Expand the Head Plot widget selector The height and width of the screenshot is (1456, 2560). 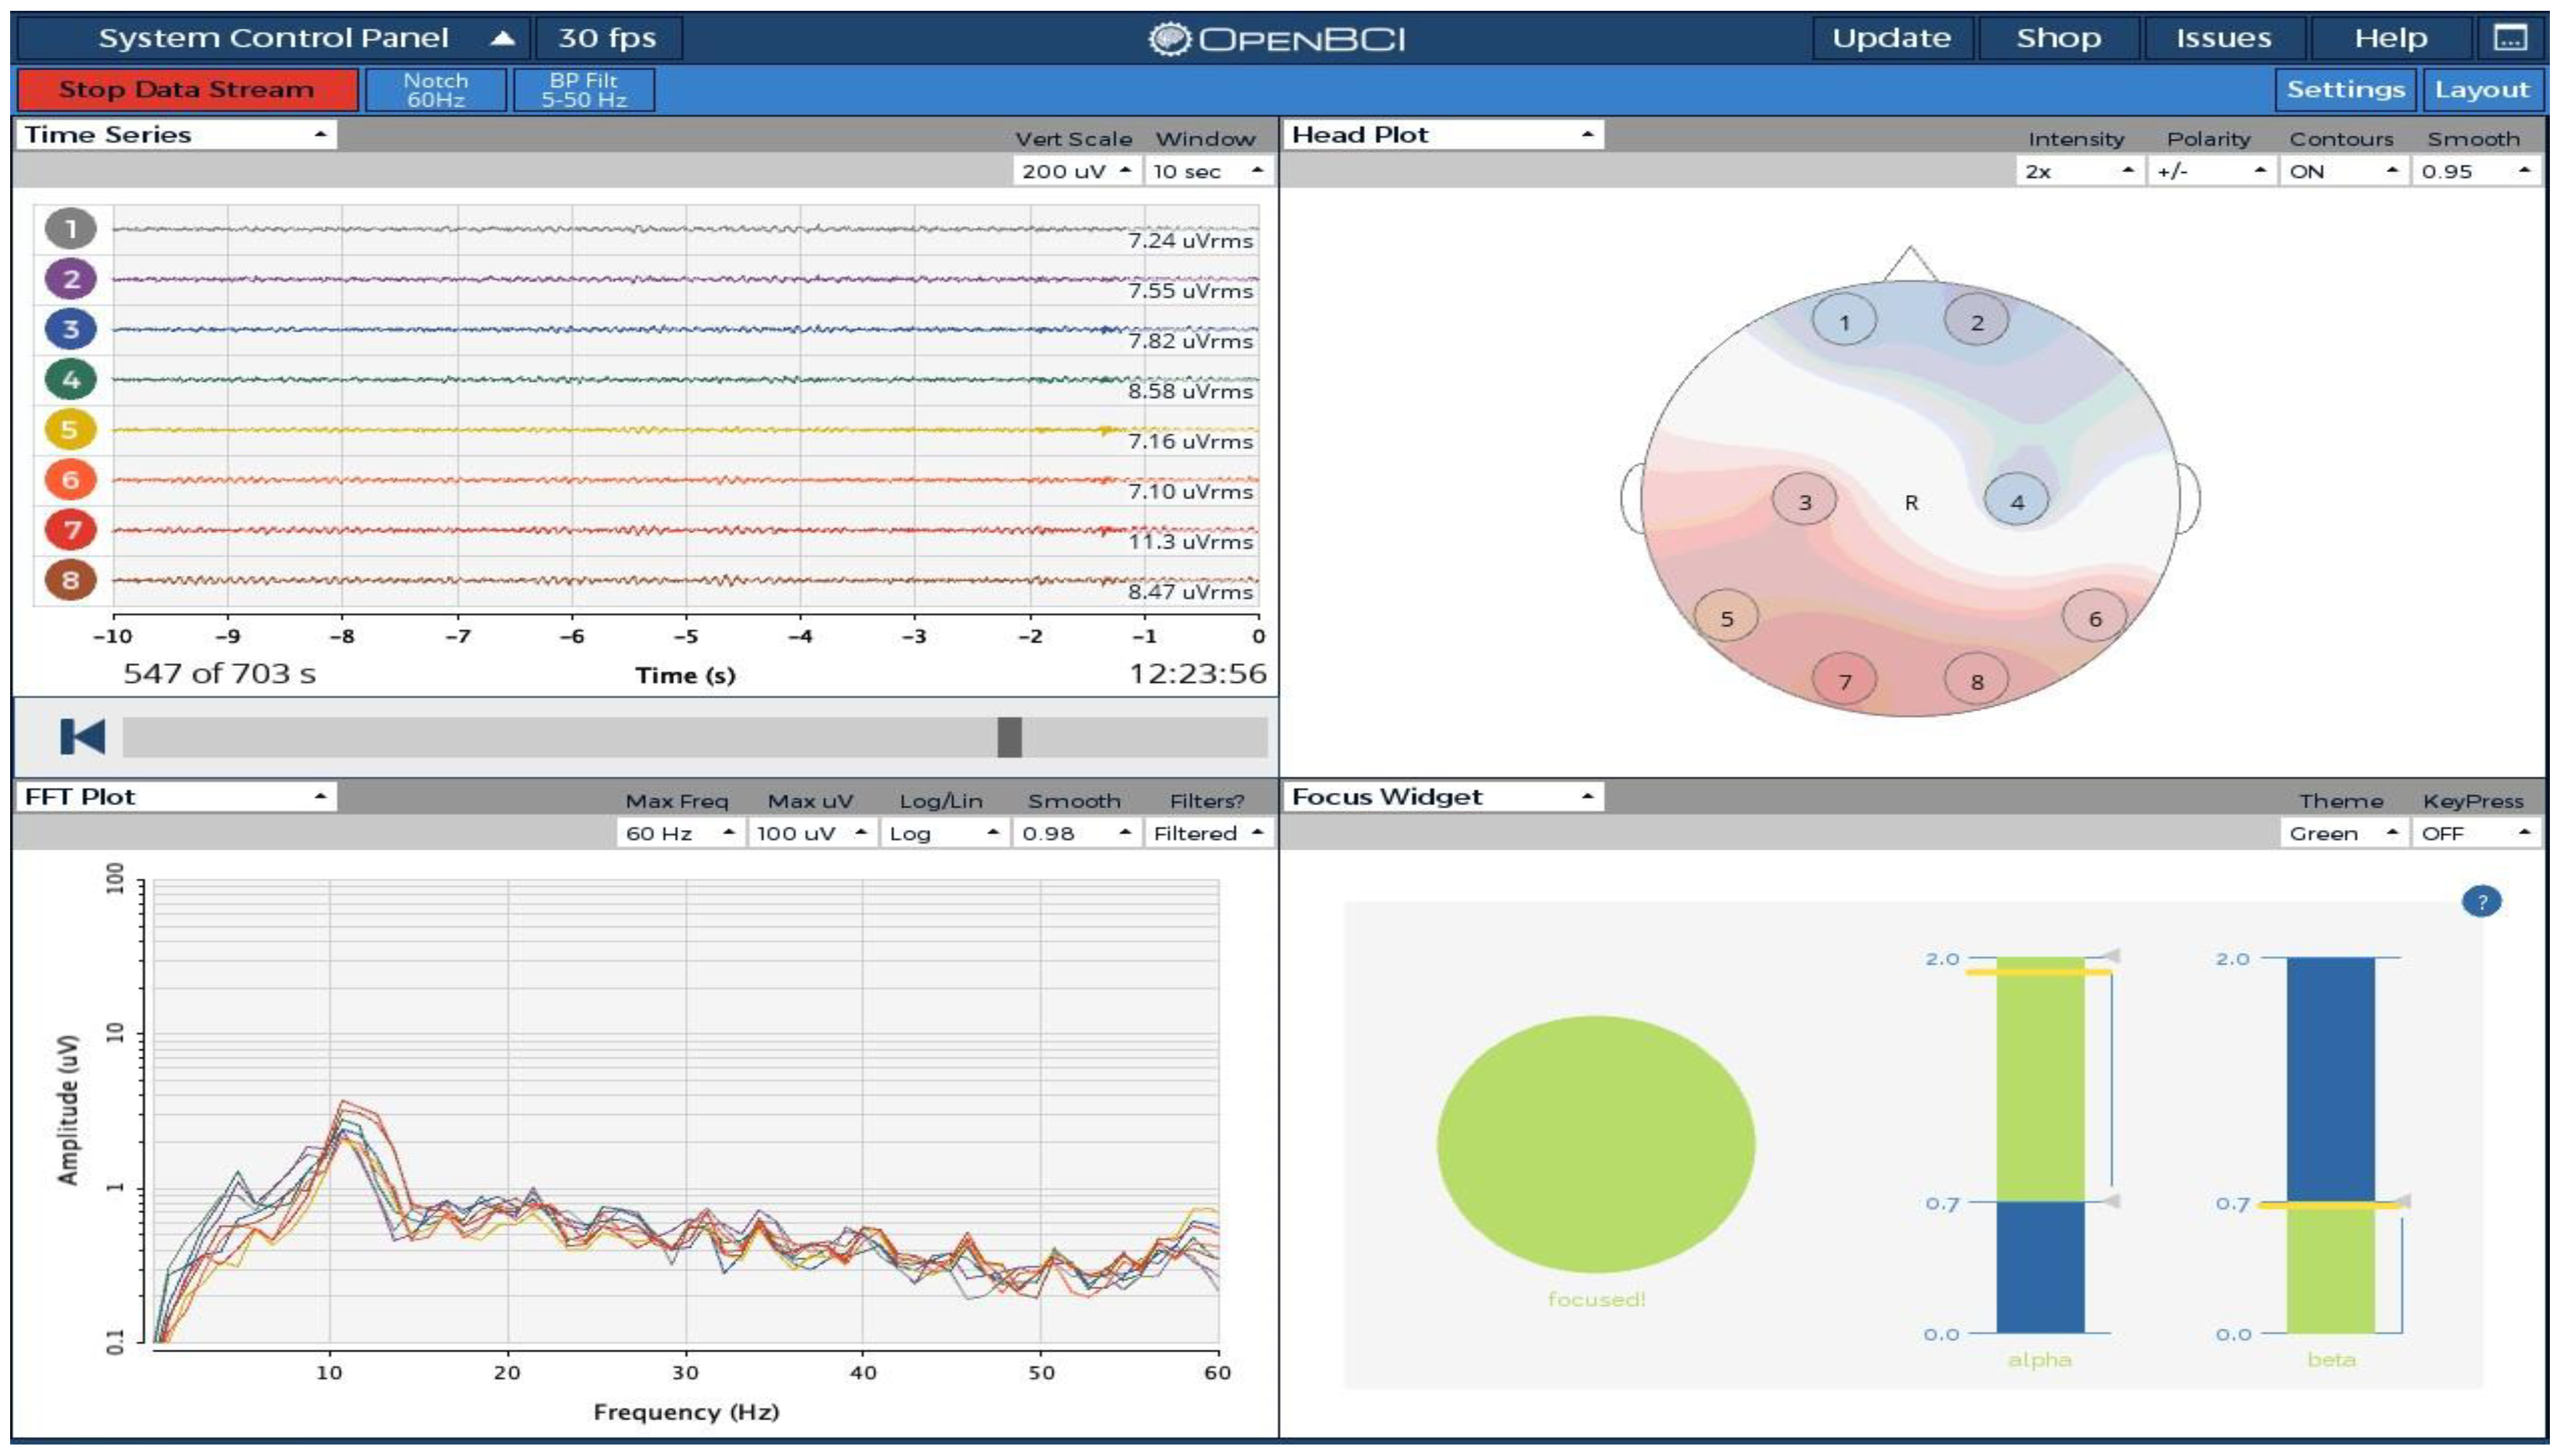point(1444,134)
